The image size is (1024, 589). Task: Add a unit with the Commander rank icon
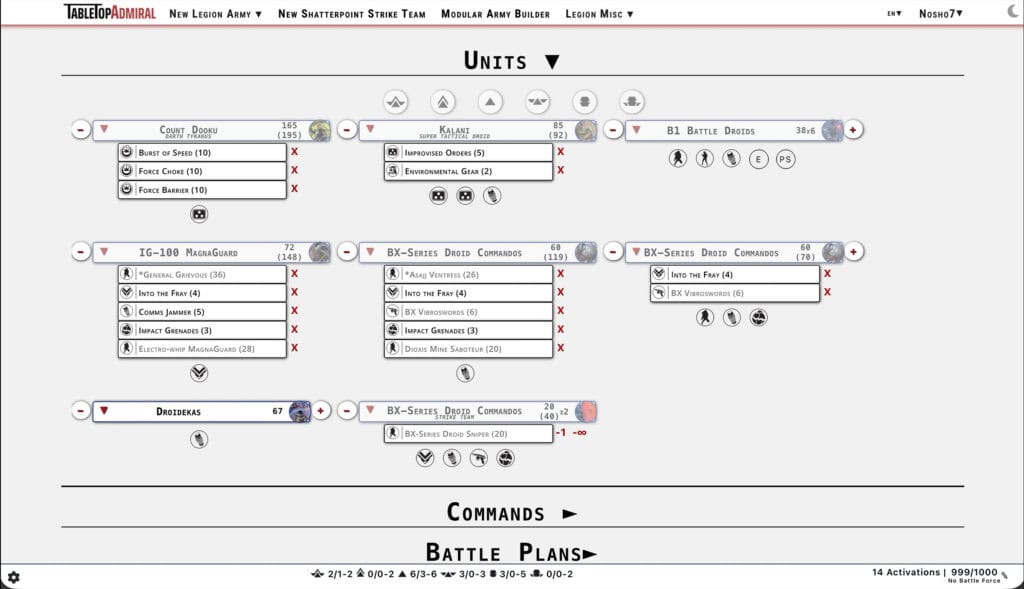pos(396,102)
